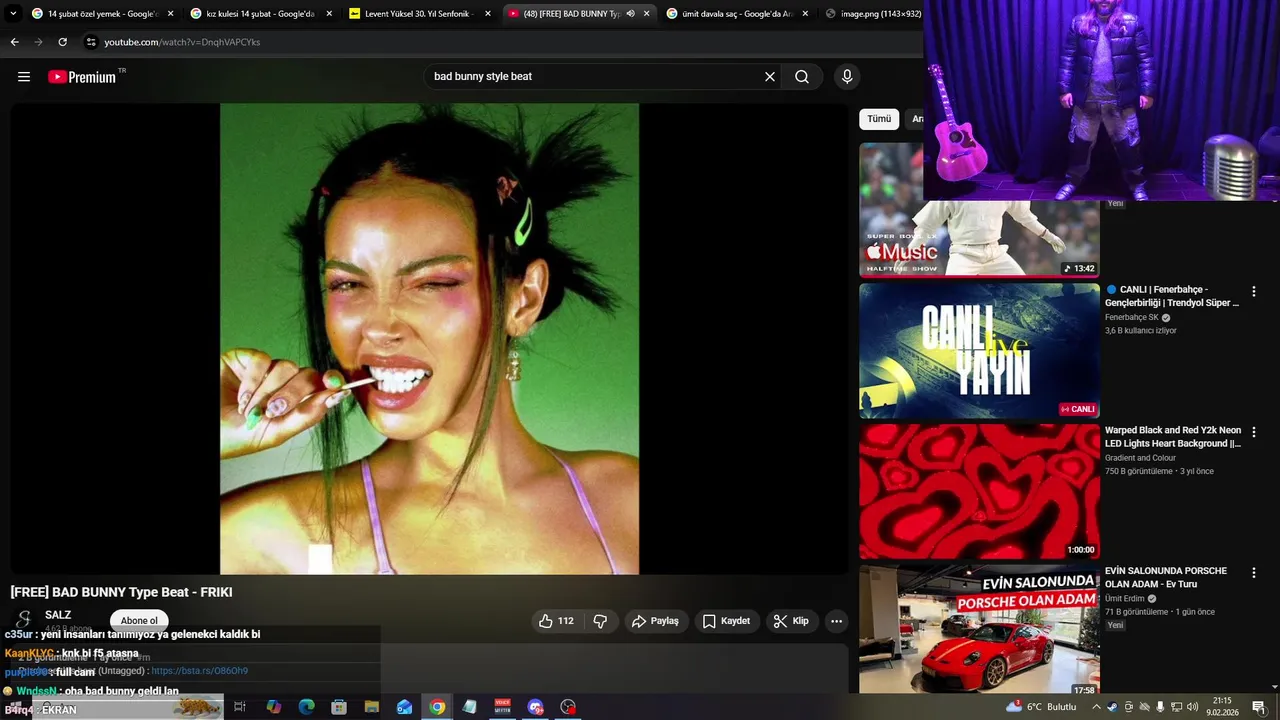Click the main video player
This screenshot has width=1280, height=720.
pos(429,339)
